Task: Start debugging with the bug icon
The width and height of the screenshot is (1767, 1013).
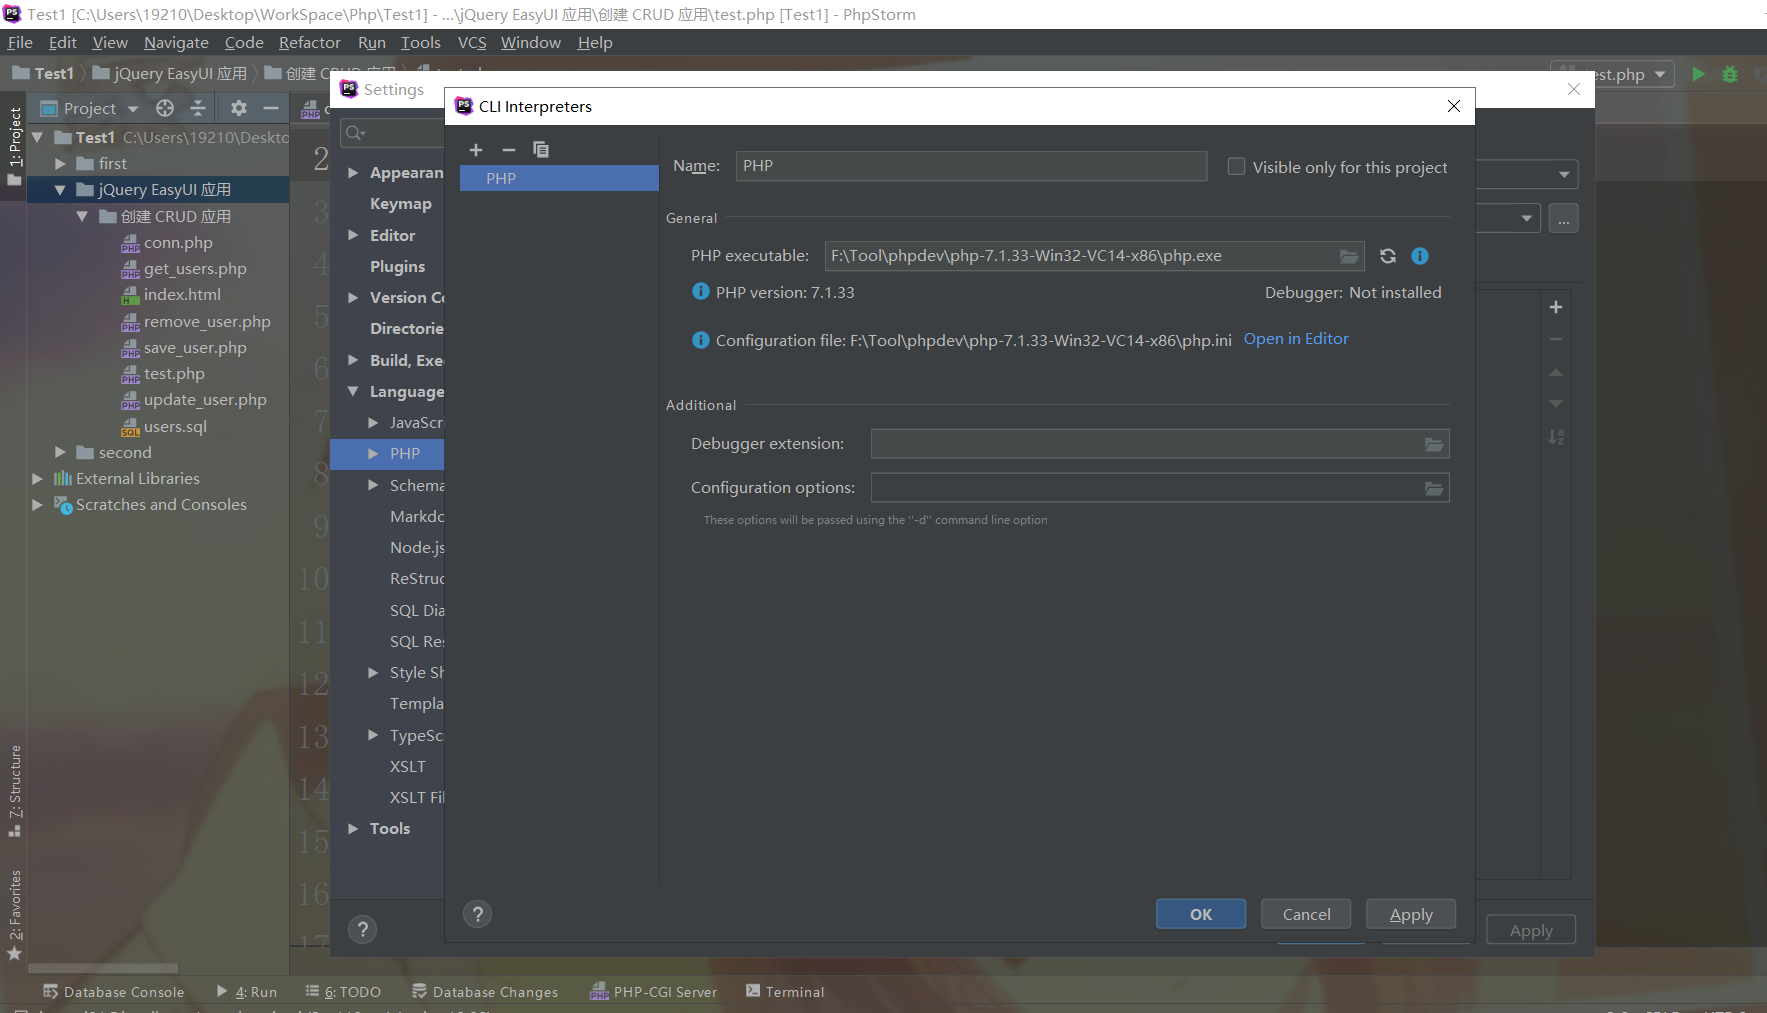Action: [x=1730, y=74]
